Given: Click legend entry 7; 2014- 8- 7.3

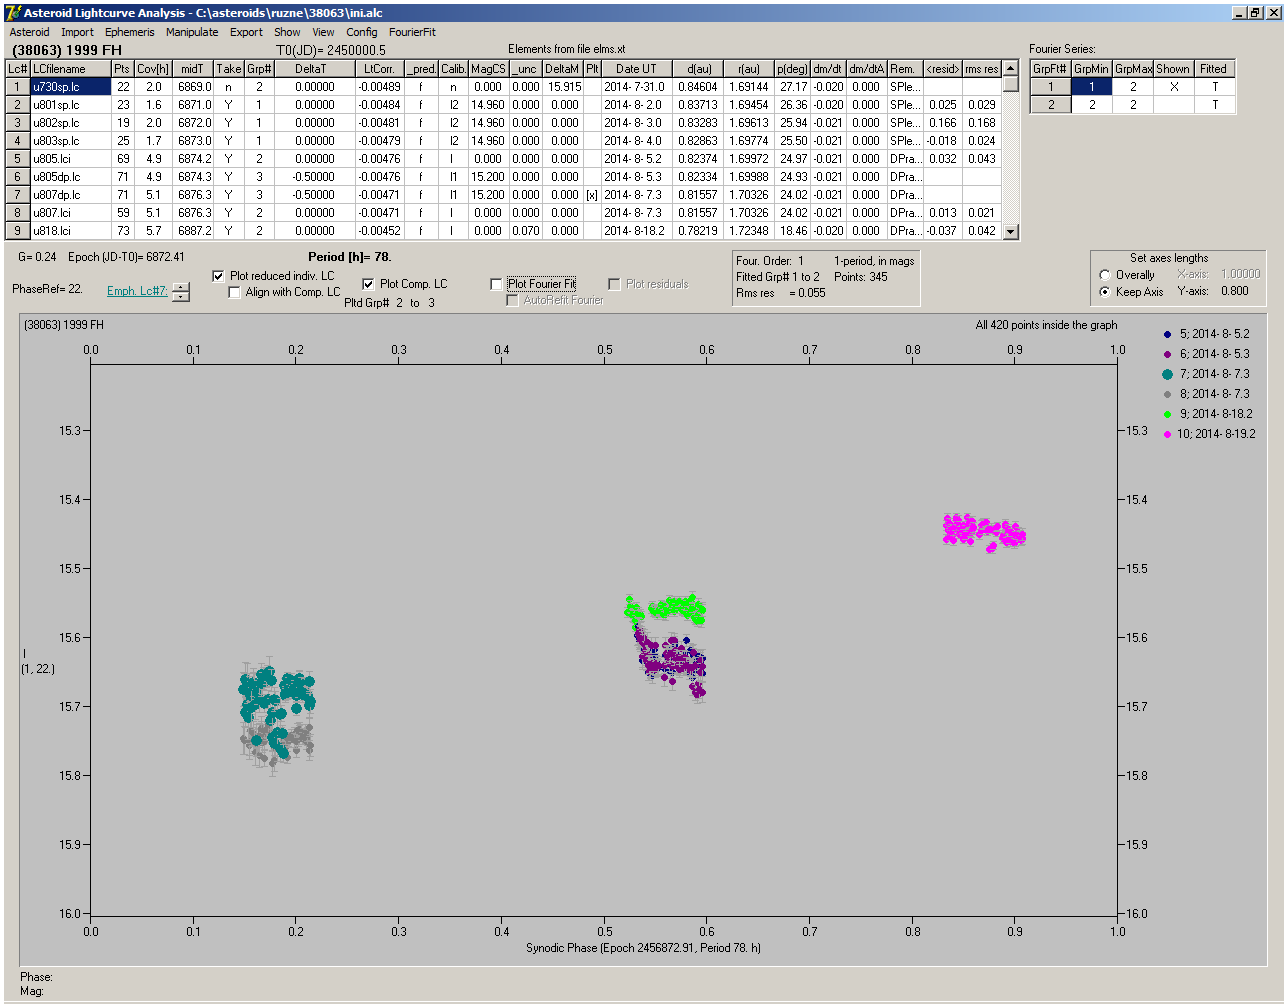Looking at the screenshot, I should coord(1208,374).
